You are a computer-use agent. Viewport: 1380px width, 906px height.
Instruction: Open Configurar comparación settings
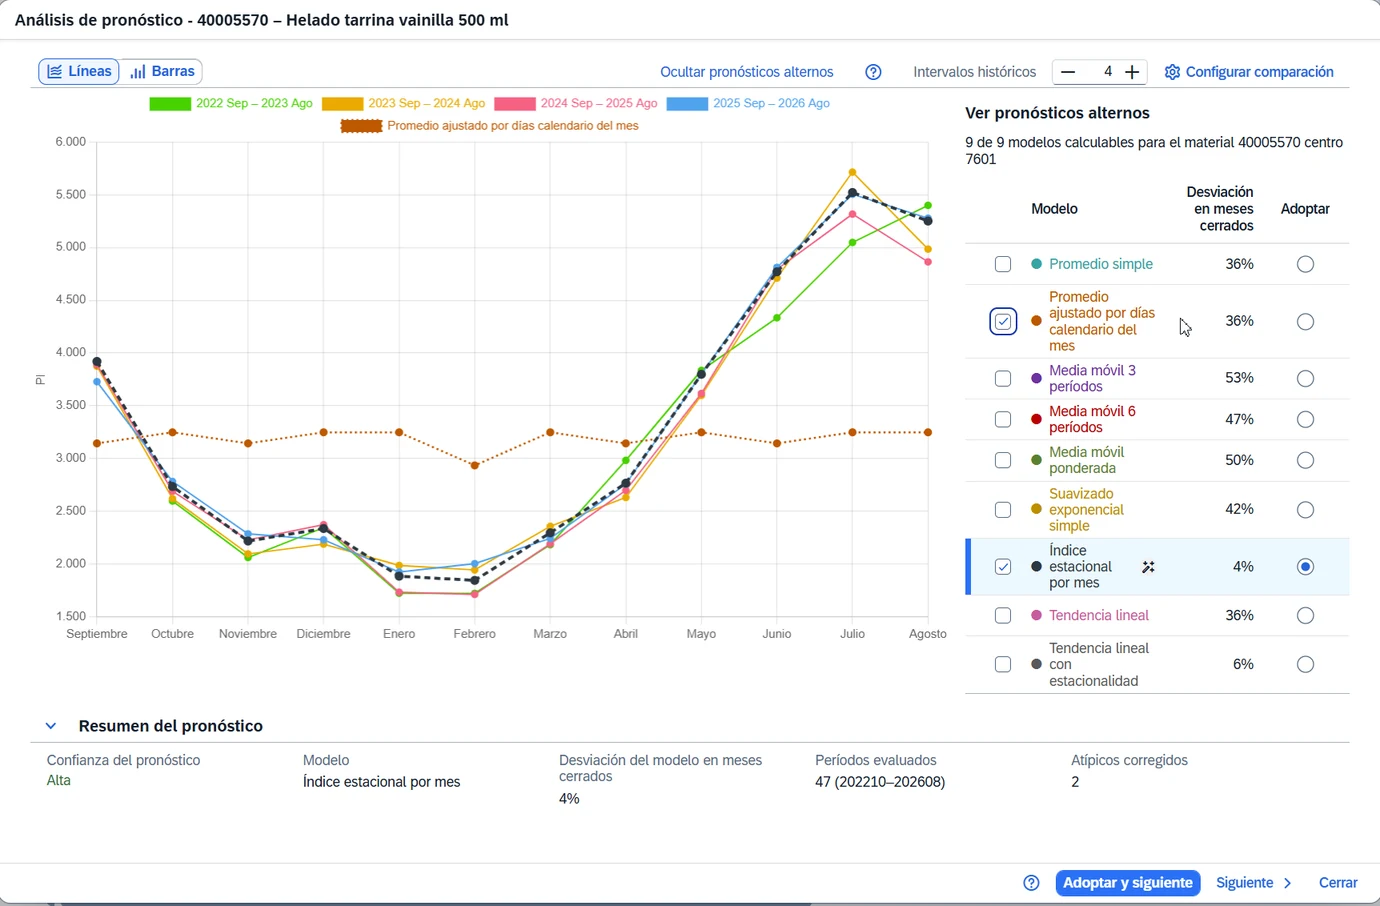point(1249,72)
